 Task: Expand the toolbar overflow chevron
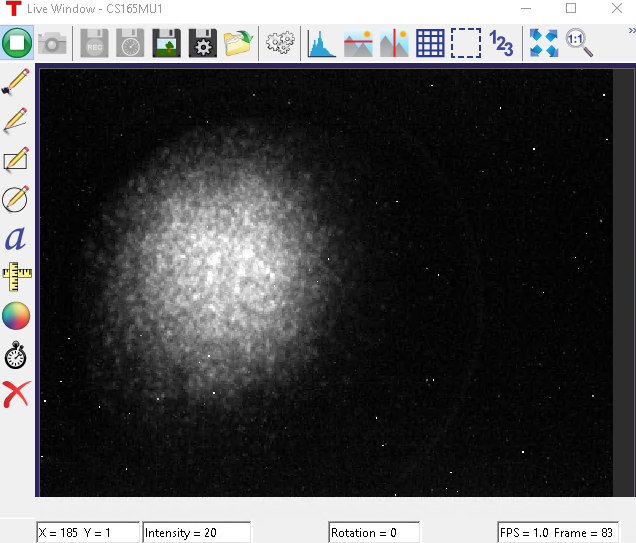pos(631,31)
